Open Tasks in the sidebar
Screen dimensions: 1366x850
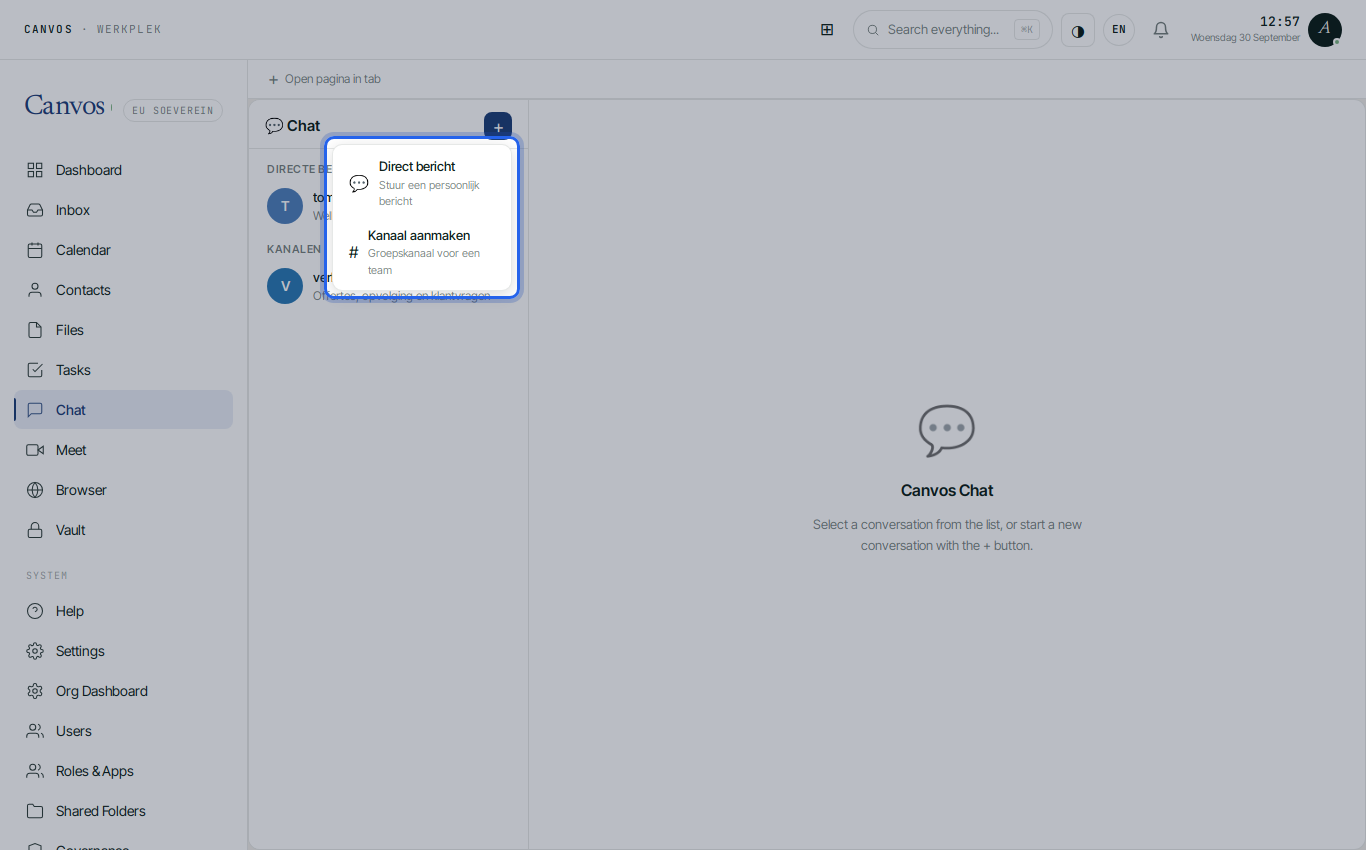pos(123,370)
